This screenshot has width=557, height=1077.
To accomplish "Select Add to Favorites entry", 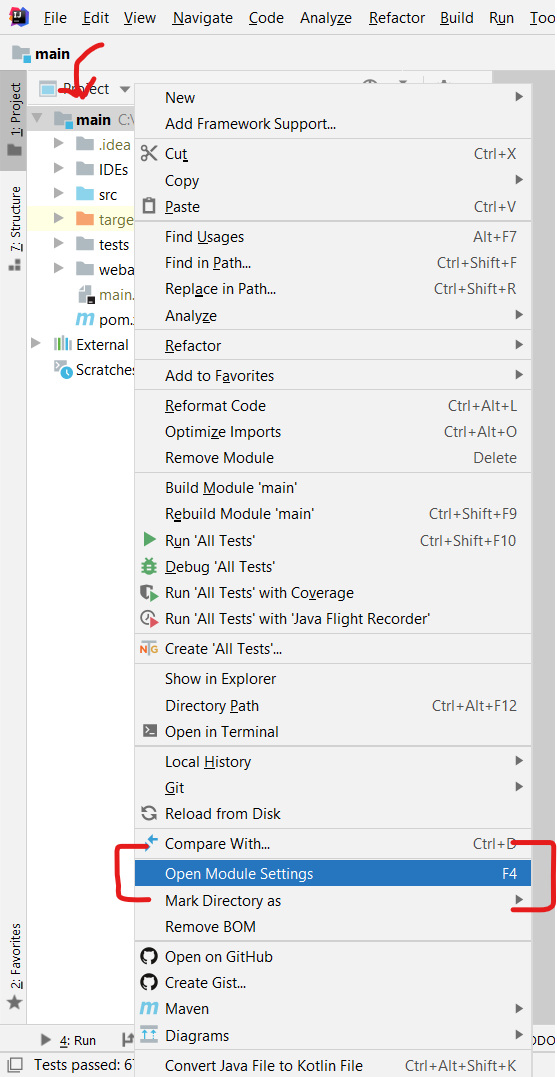I will point(332,375).
